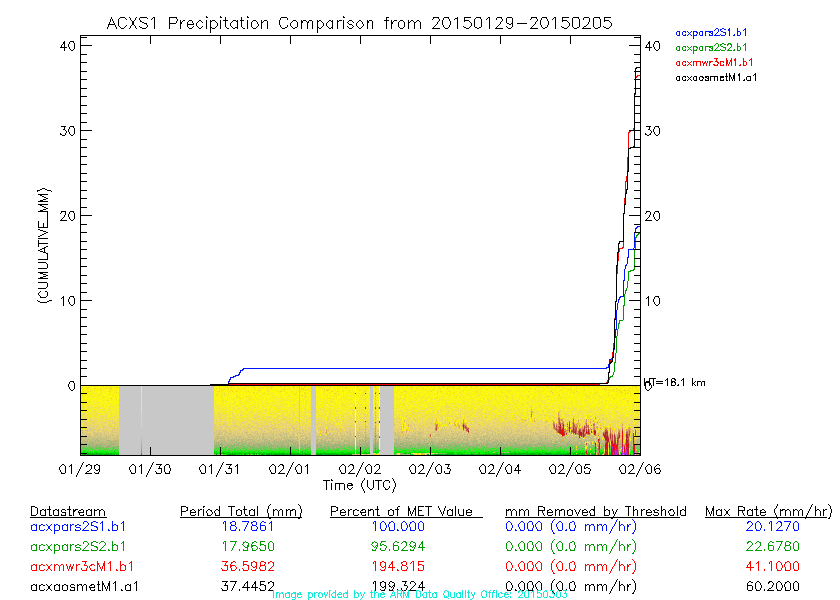Image resolution: width=840 pixels, height=600 pixels.
Task: Click the Time (UTC) axis label
Action: [x=358, y=485]
